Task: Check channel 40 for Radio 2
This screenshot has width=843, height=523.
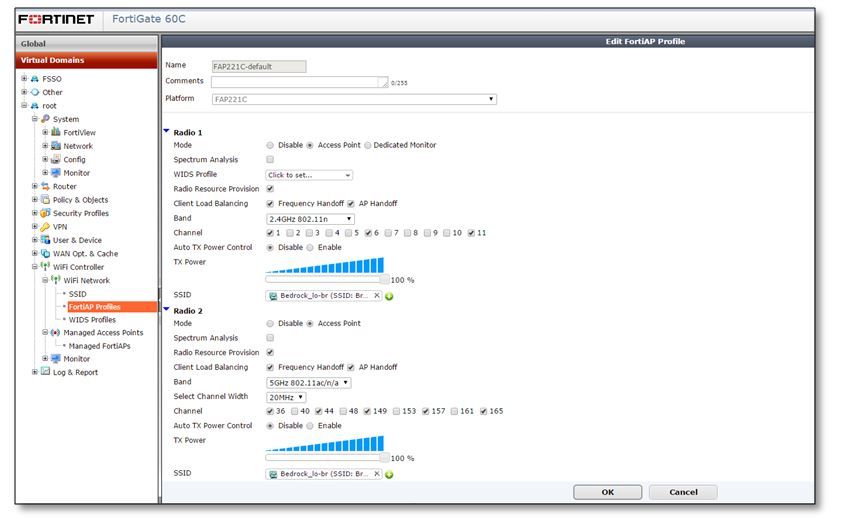Action: tap(295, 411)
